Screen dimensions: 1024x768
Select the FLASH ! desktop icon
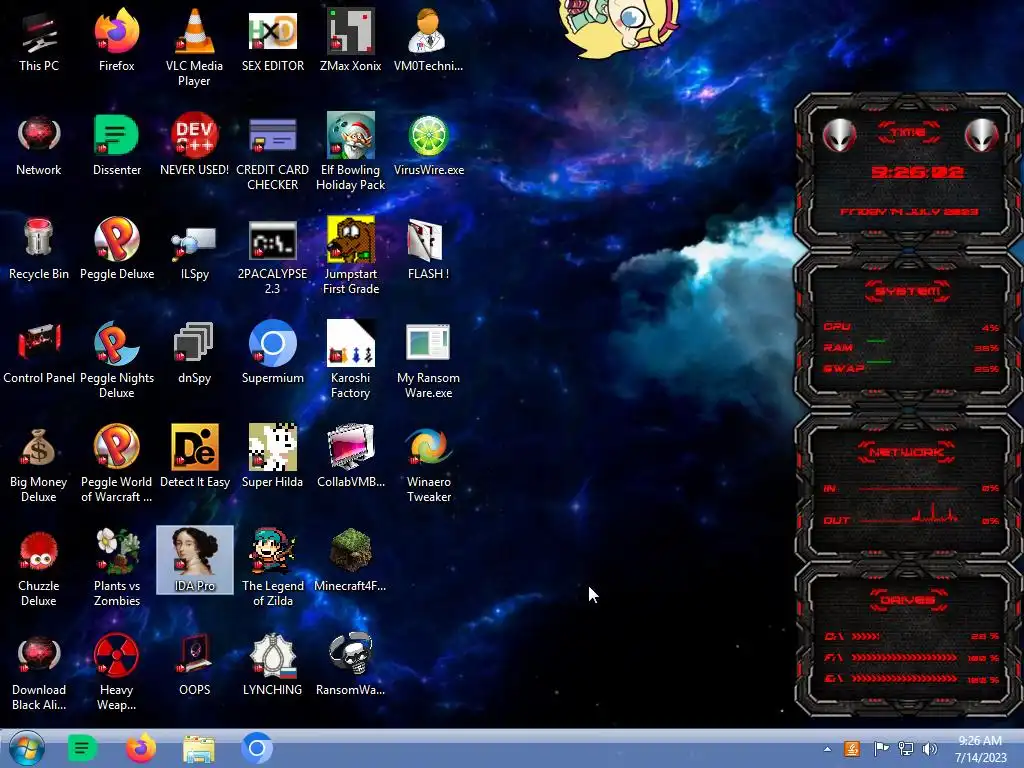point(428,249)
